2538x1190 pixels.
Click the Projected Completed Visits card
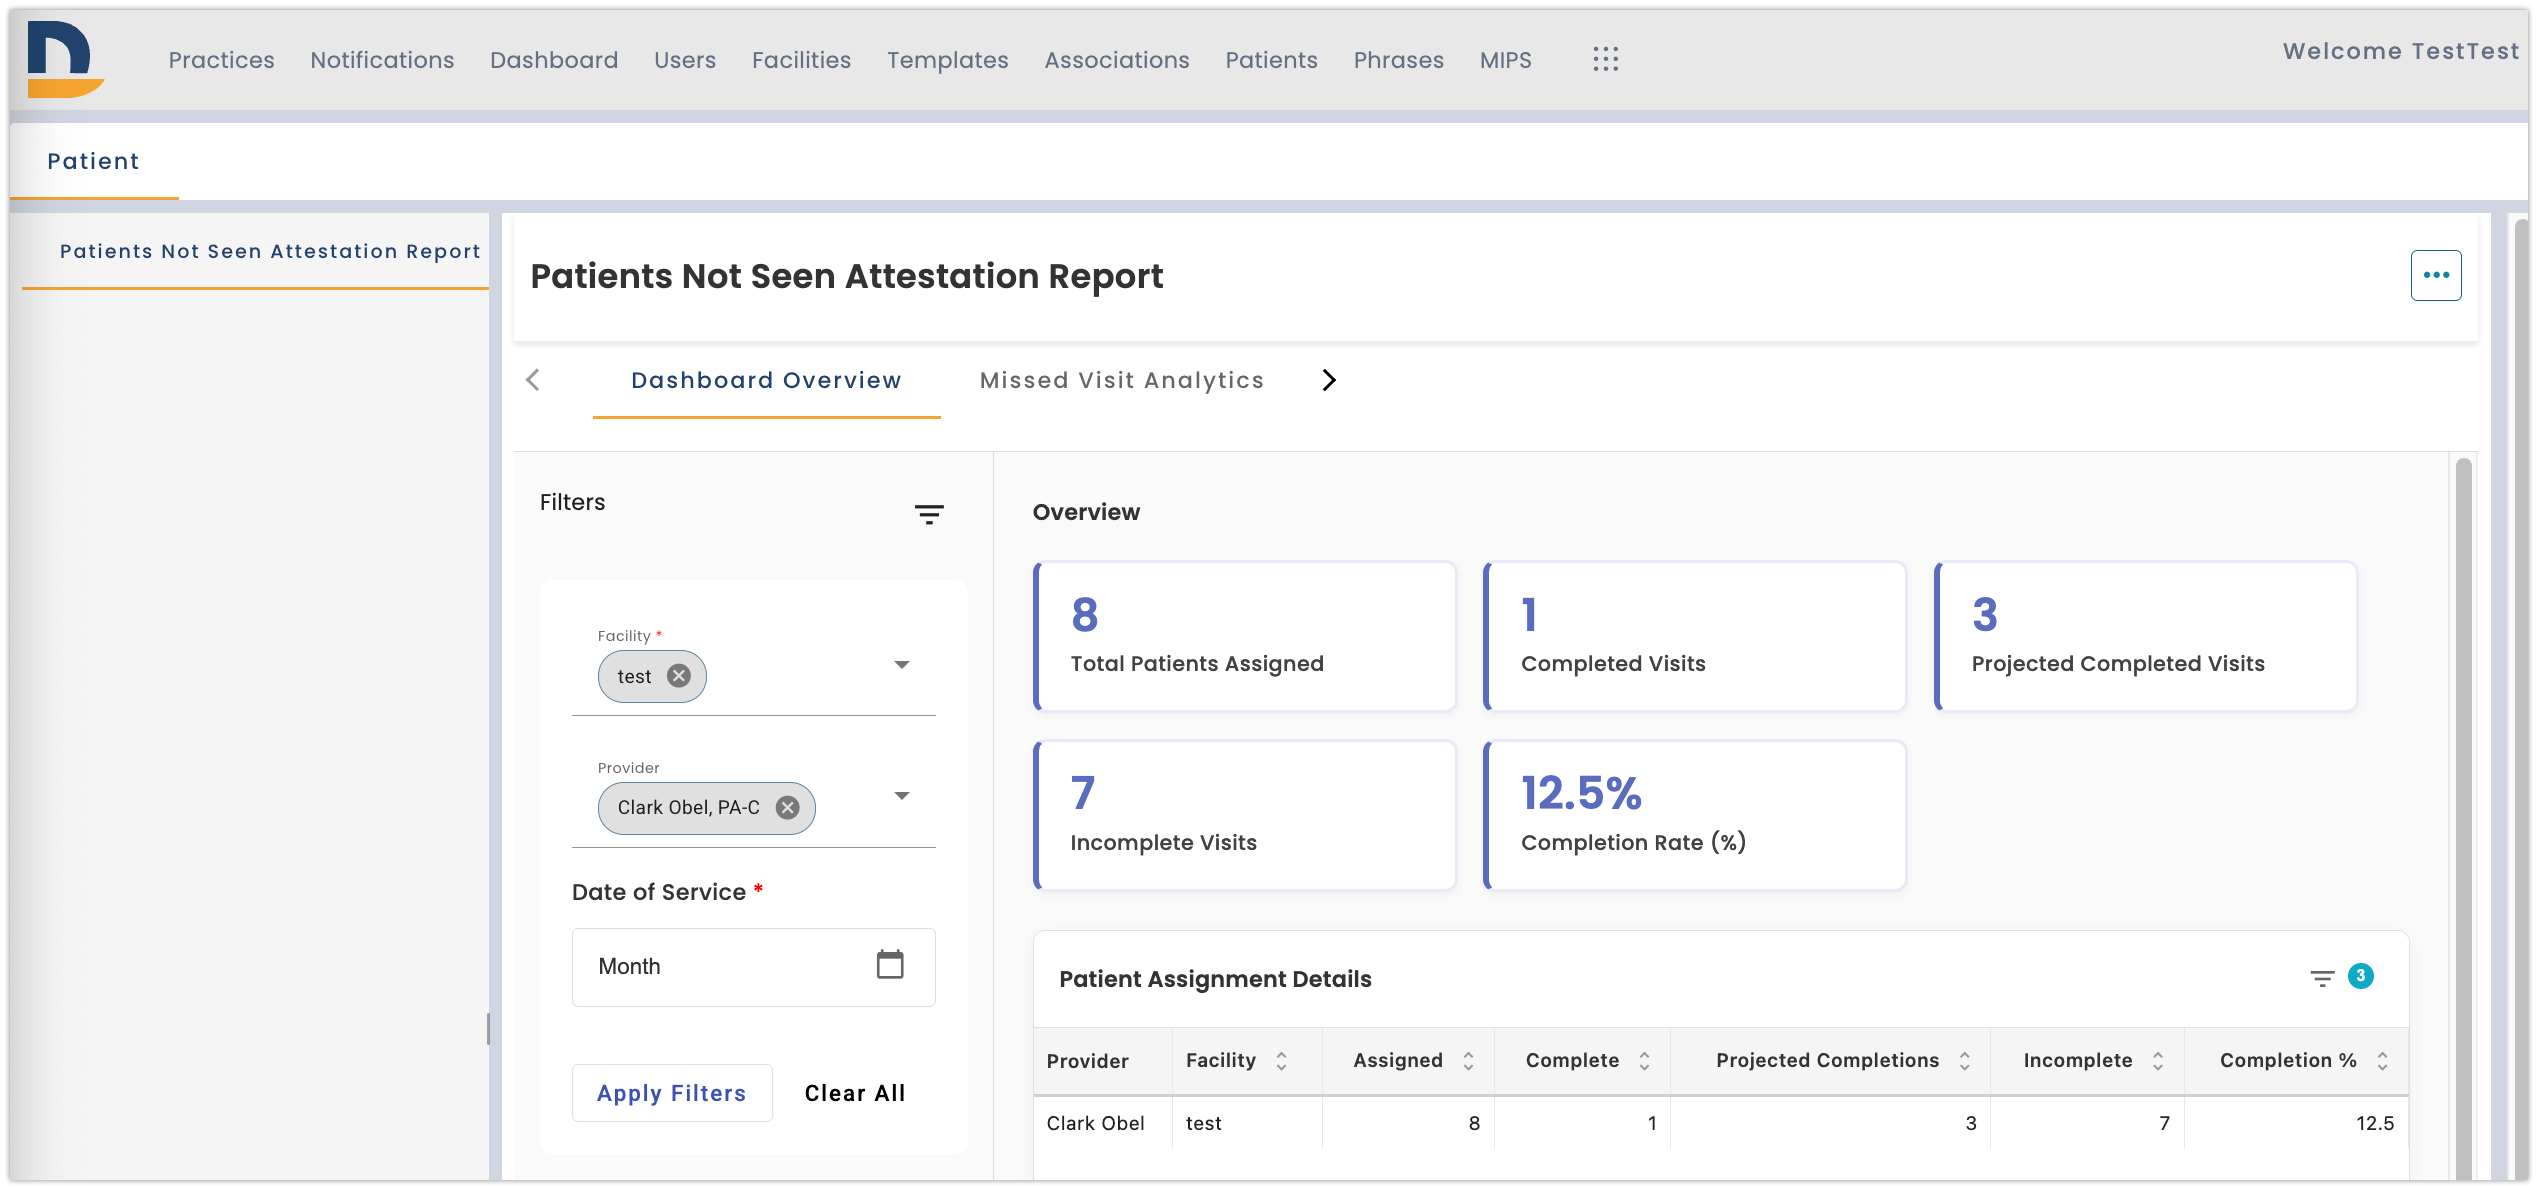[2145, 636]
